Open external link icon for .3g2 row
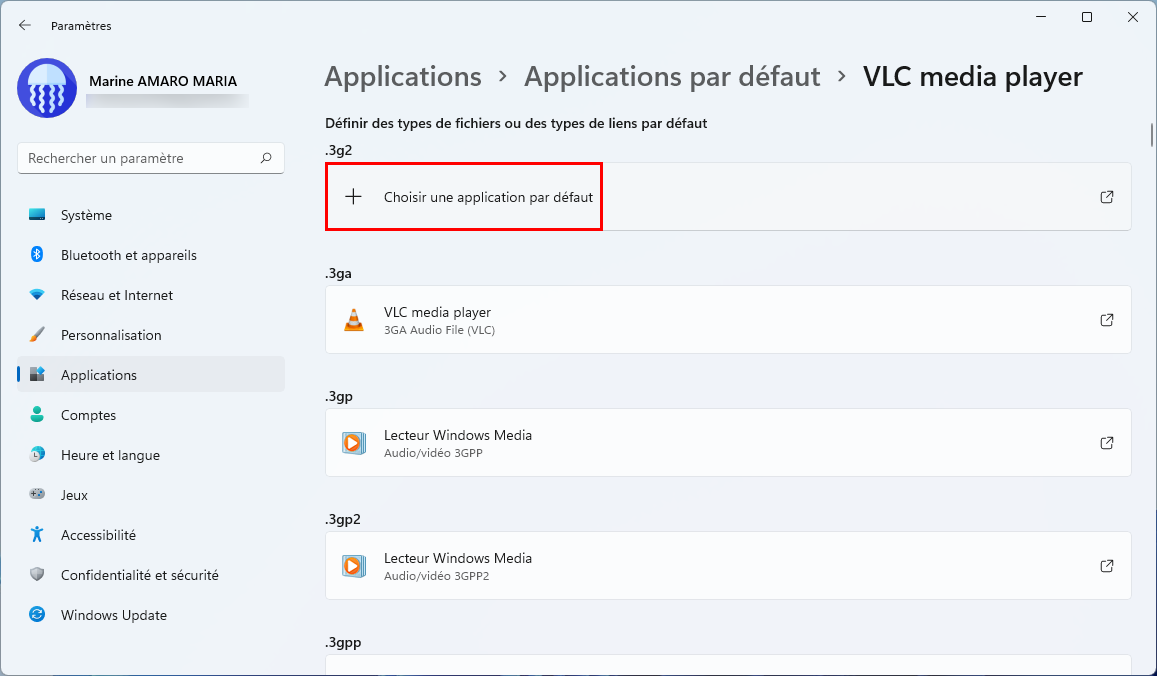The height and width of the screenshot is (676, 1157). tap(1107, 196)
